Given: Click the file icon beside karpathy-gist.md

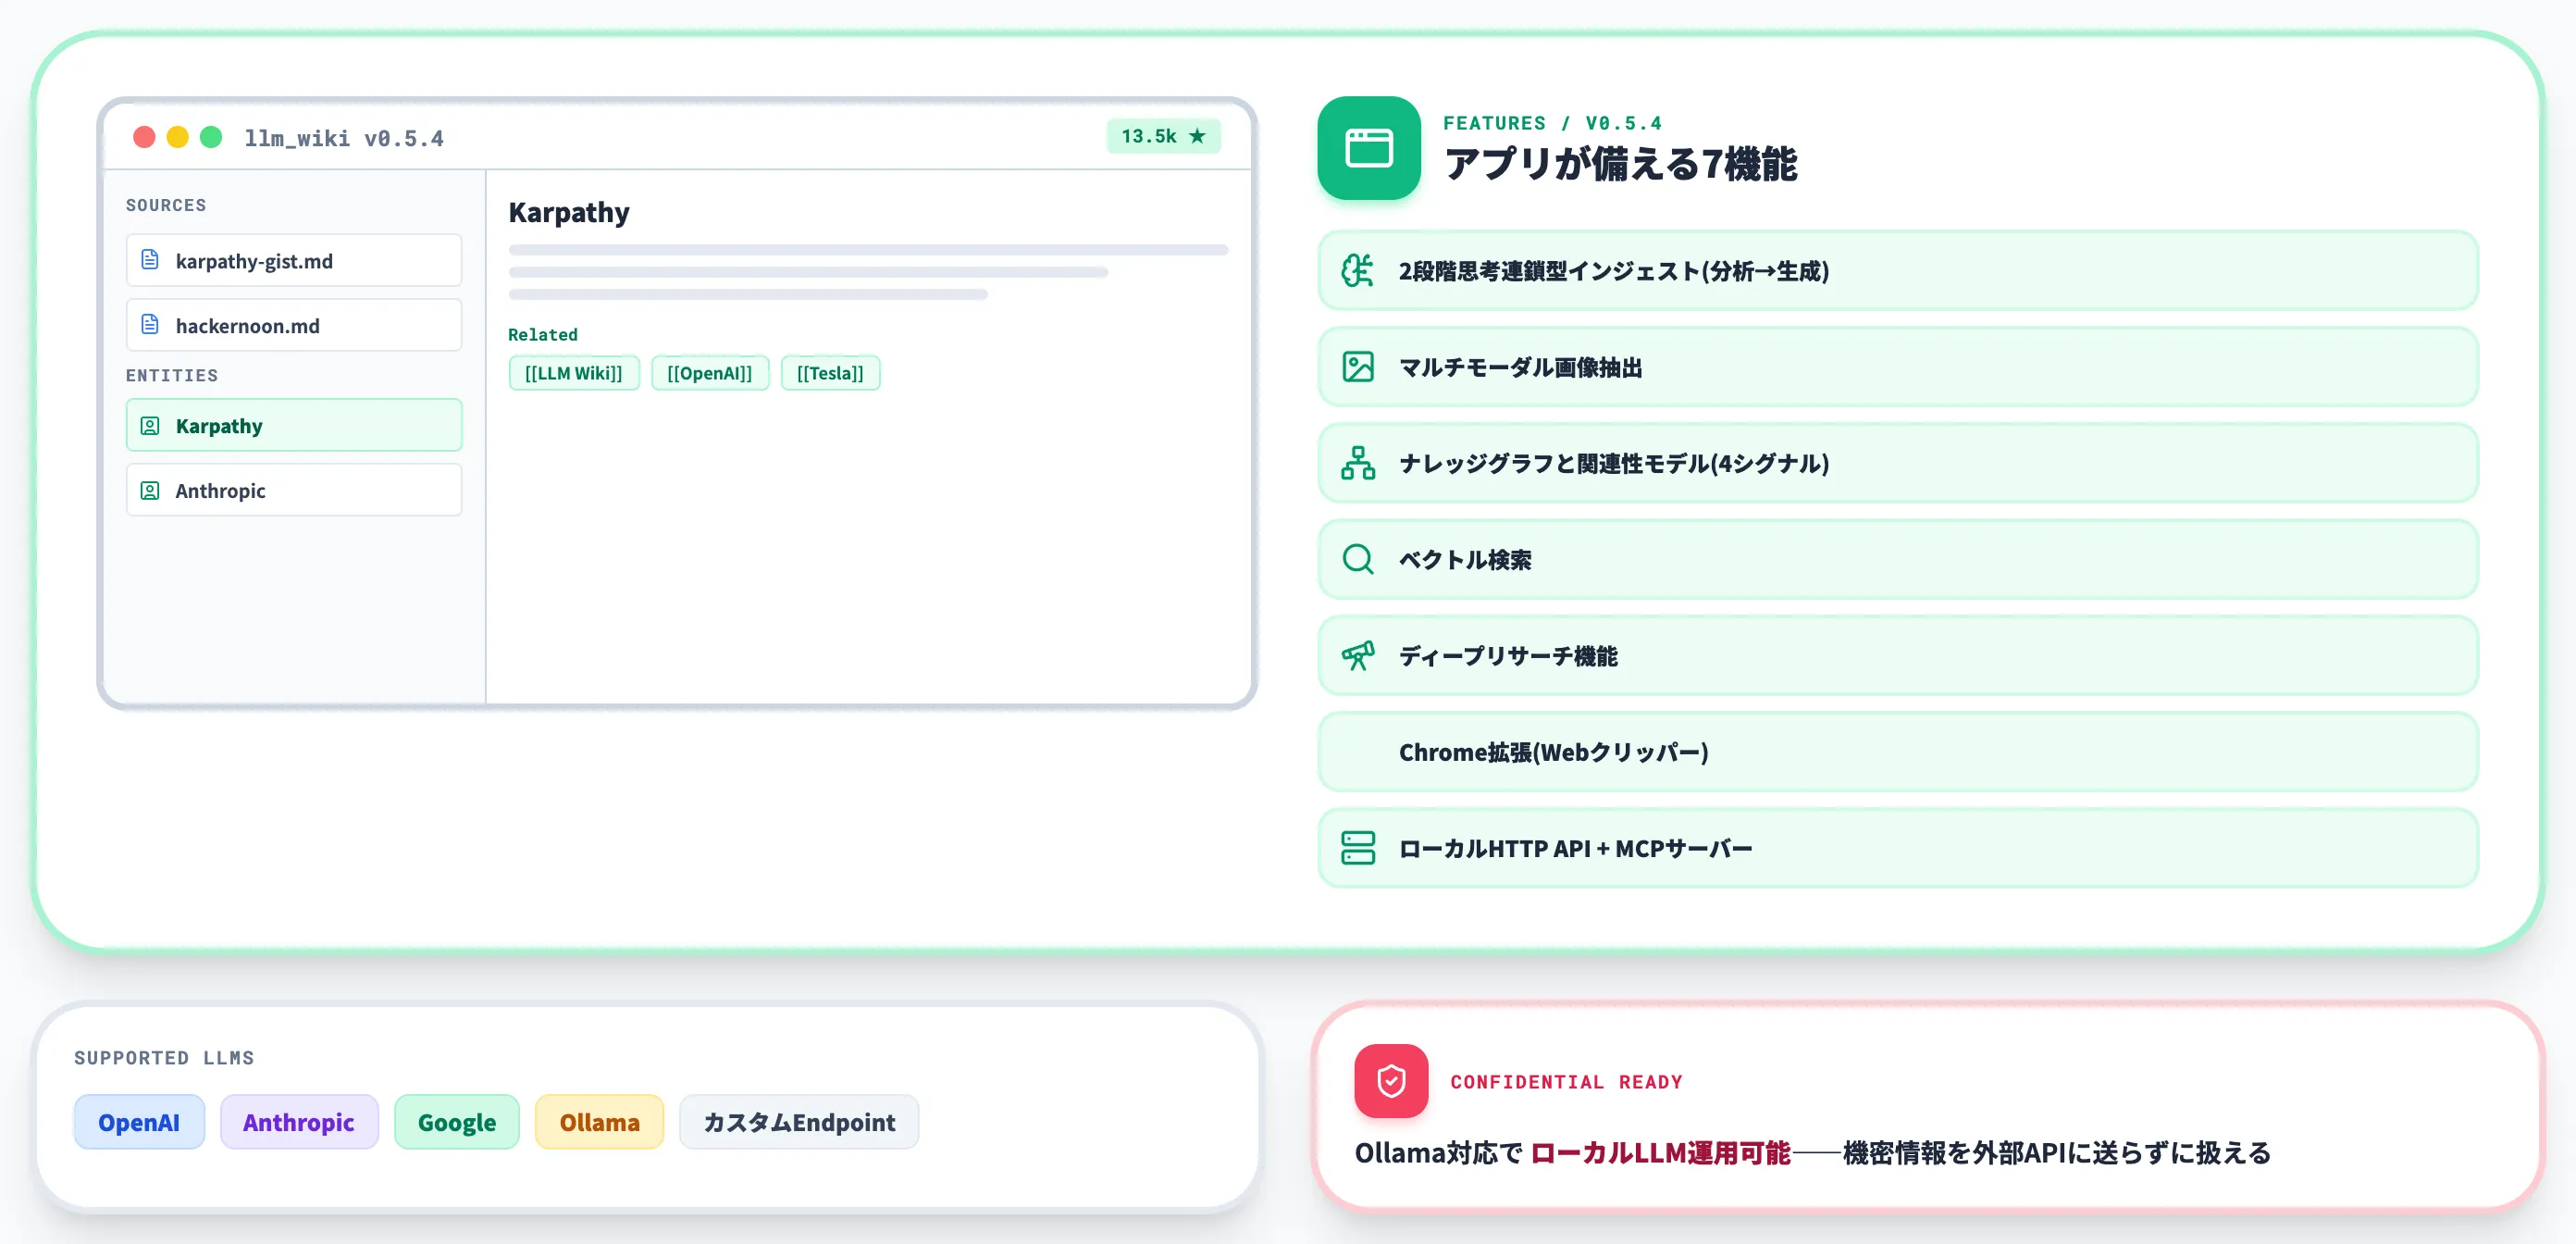Looking at the screenshot, I should 150,260.
